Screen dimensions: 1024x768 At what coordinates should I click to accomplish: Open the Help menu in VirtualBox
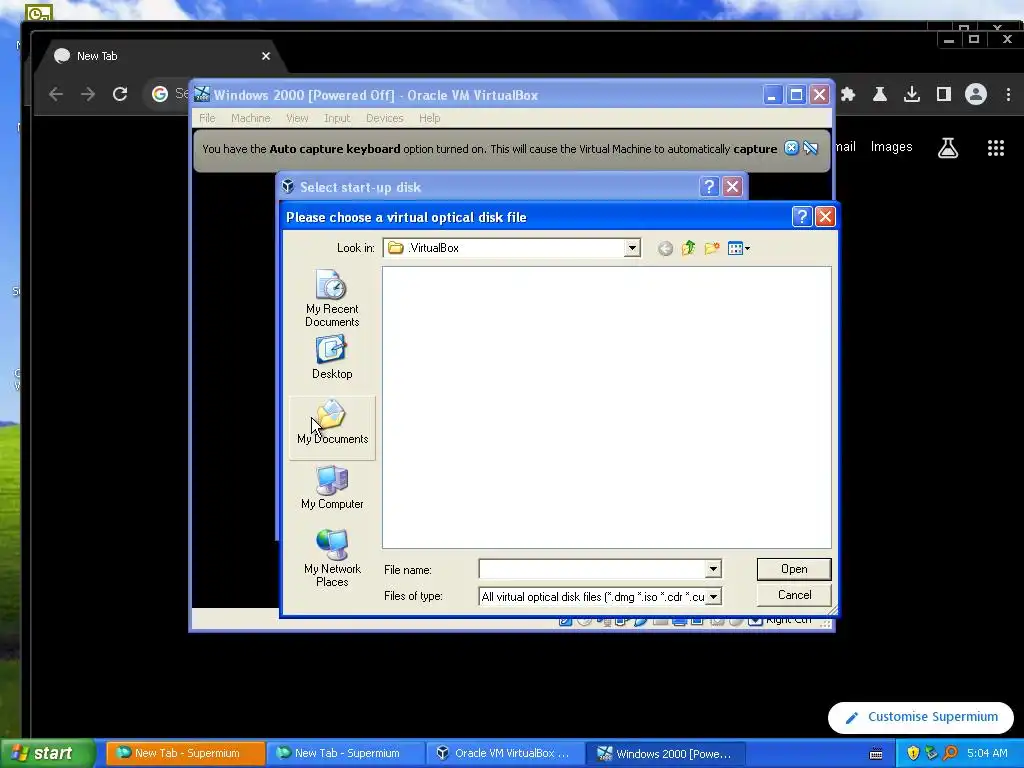click(430, 118)
